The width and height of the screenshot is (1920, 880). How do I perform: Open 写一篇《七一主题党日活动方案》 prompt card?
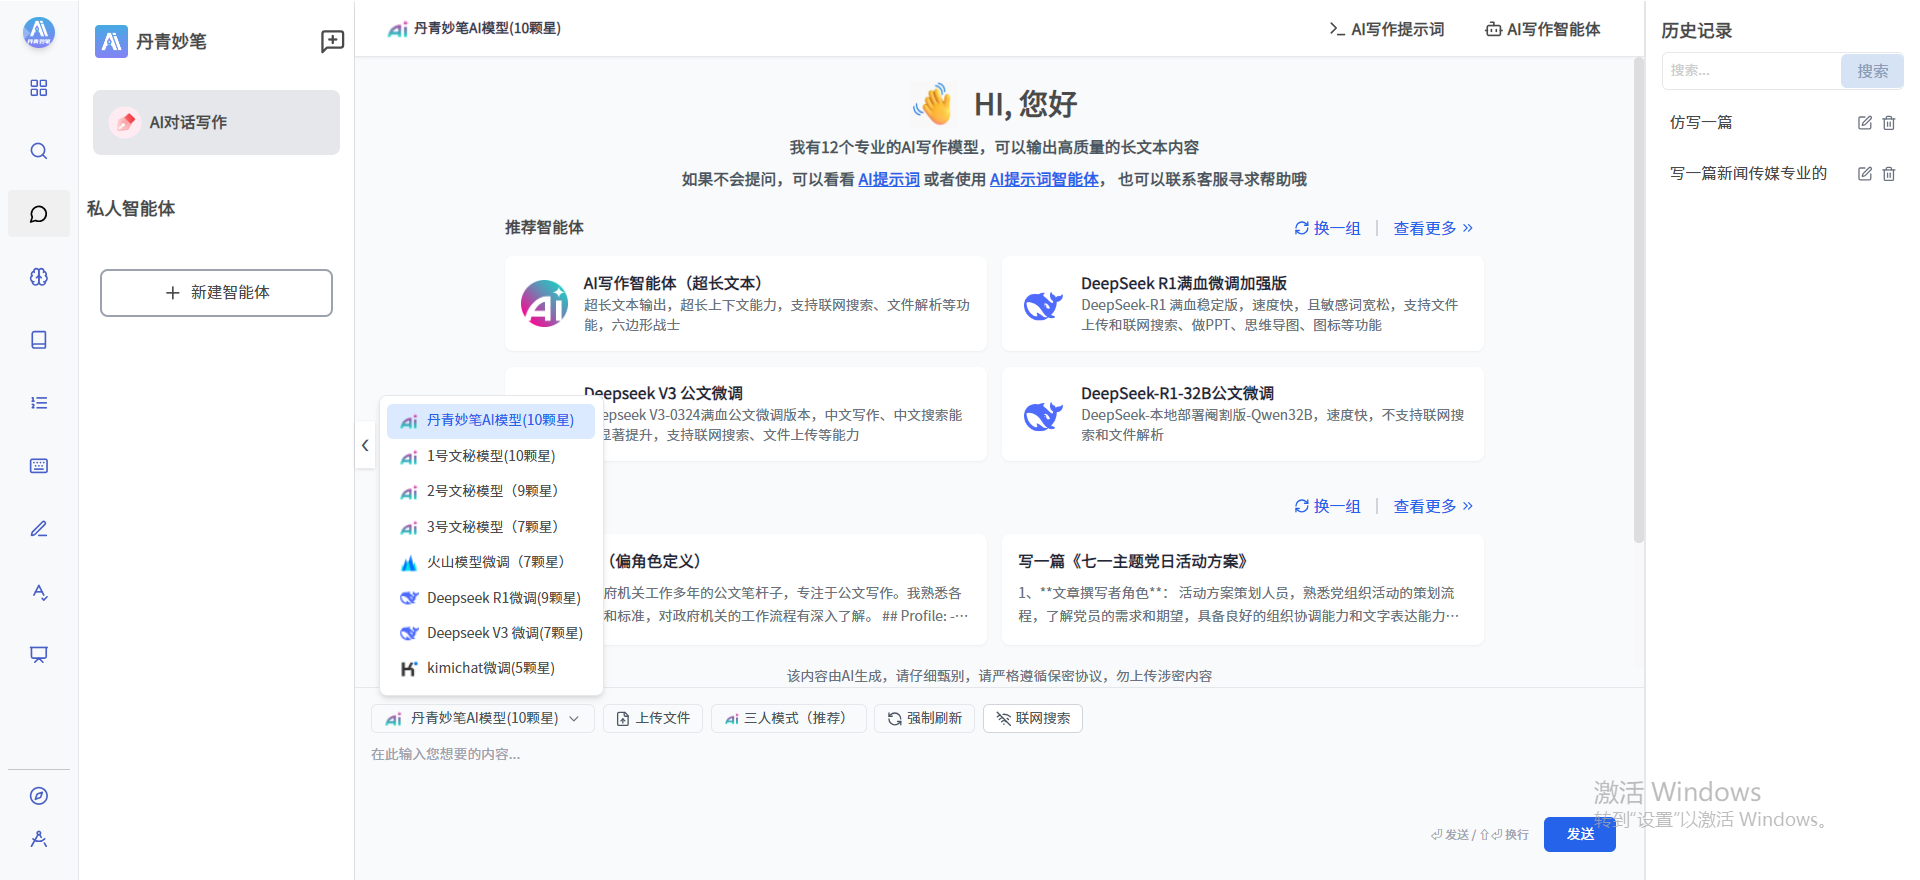click(x=1243, y=589)
